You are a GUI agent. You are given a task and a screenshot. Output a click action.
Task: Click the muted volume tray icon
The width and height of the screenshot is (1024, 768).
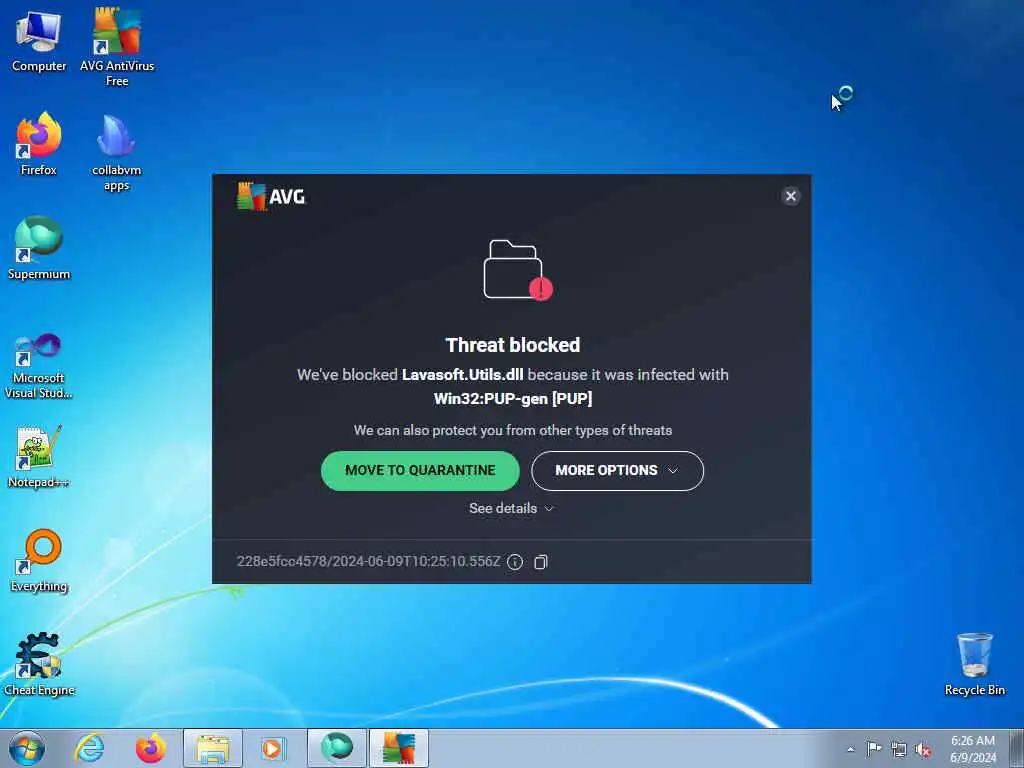pyautogui.click(x=923, y=750)
